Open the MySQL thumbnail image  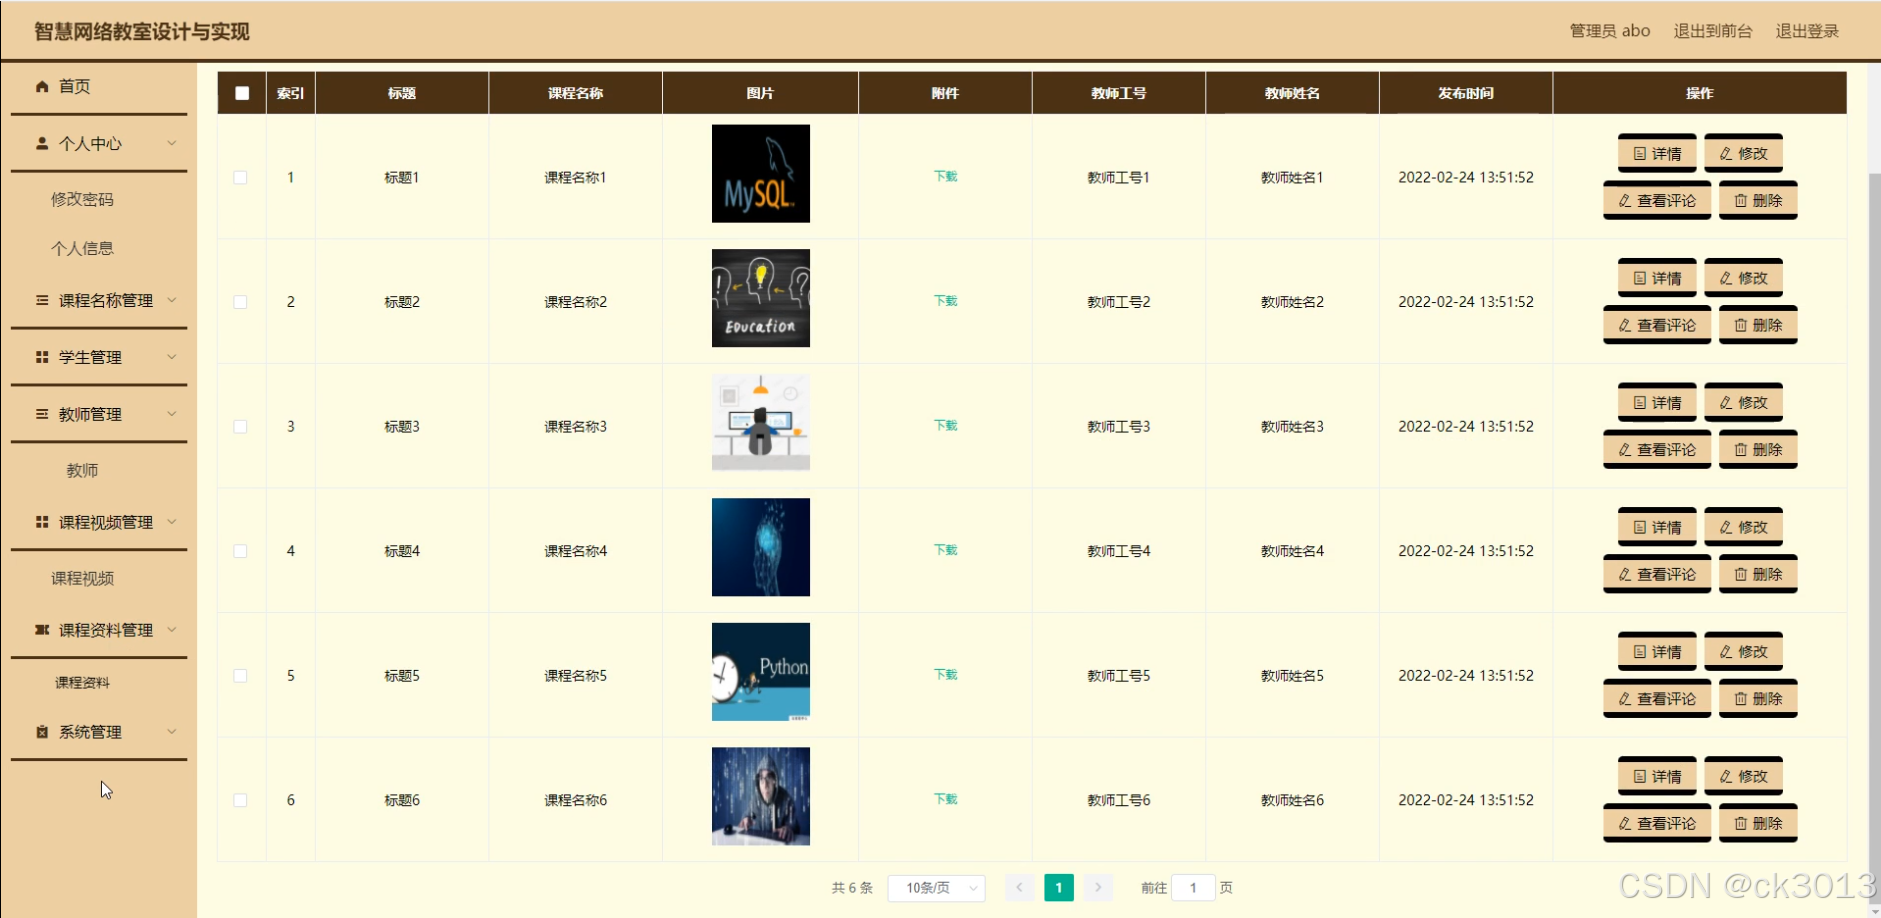tap(761, 174)
